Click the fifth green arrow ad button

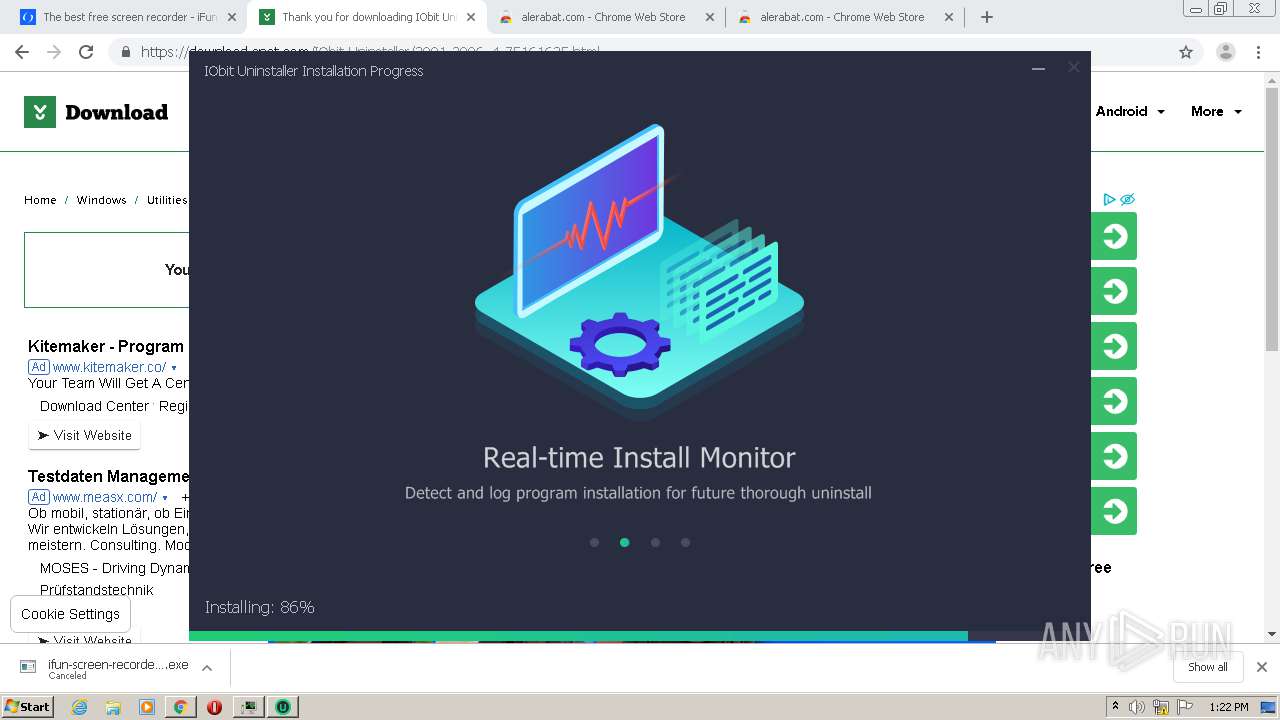click(1114, 456)
